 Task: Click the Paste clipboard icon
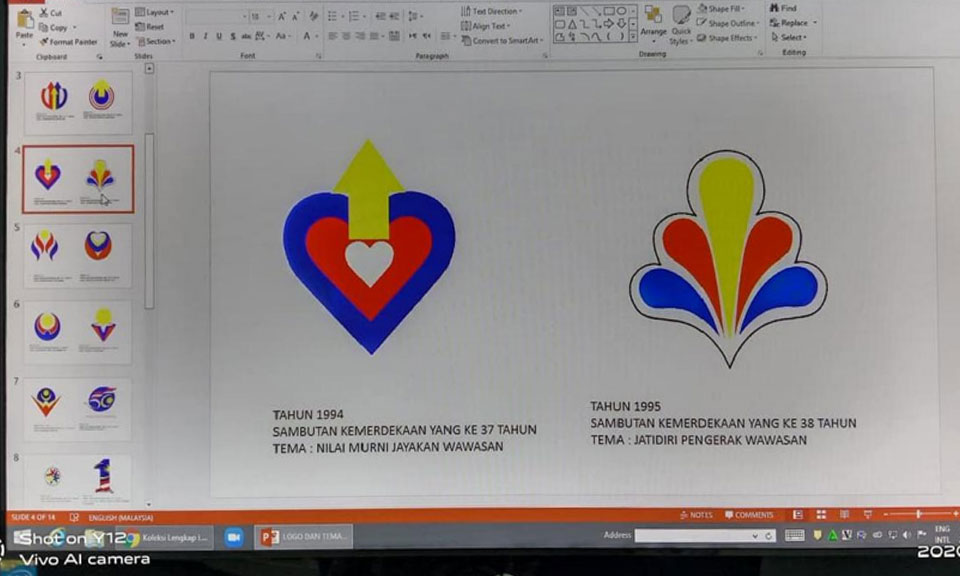(24, 20)
